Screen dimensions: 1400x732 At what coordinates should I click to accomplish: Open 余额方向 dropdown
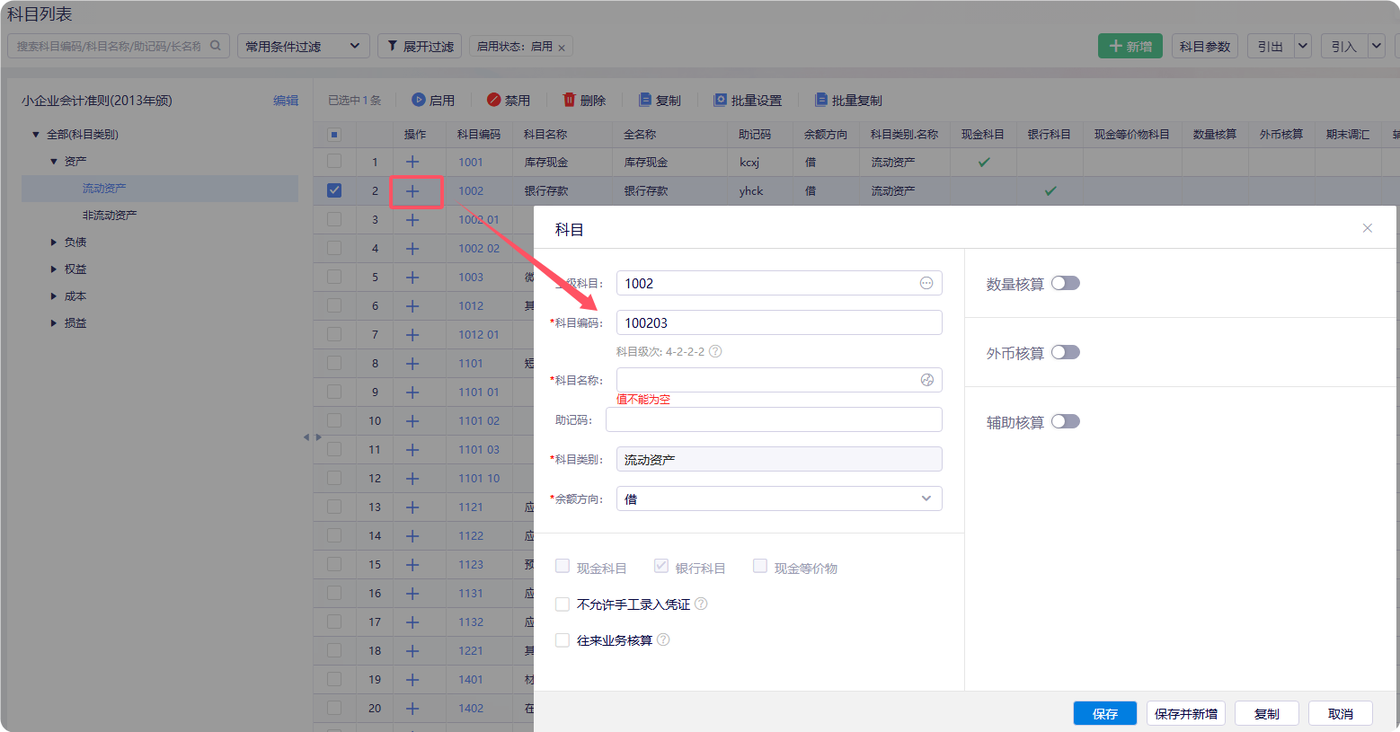click(x=779, y=498)
